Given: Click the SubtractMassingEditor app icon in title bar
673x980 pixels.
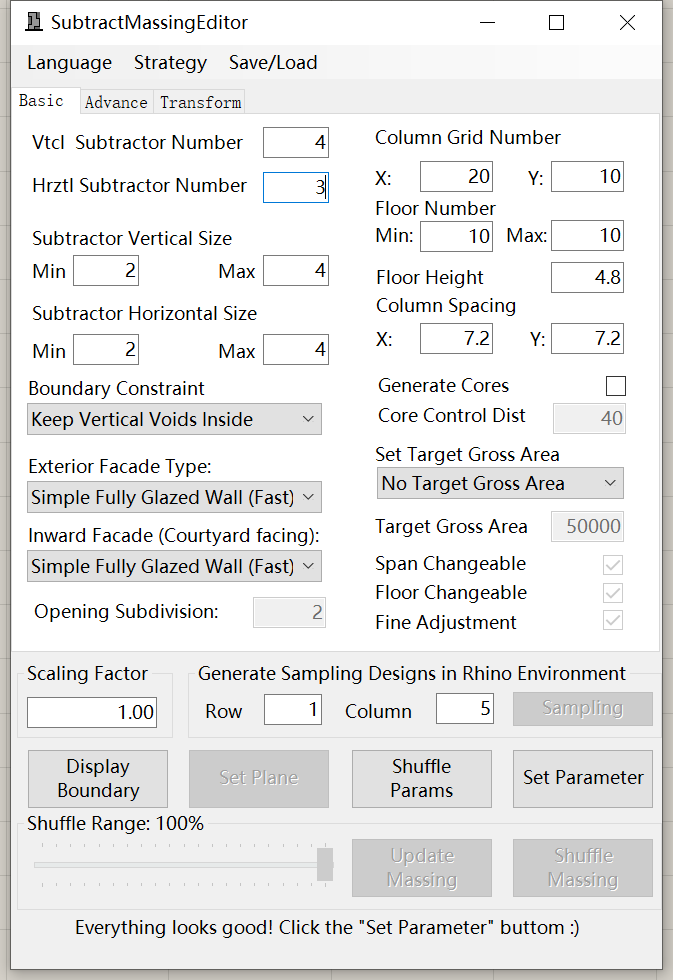Looking at the screenshot, I should pos(34,22).
